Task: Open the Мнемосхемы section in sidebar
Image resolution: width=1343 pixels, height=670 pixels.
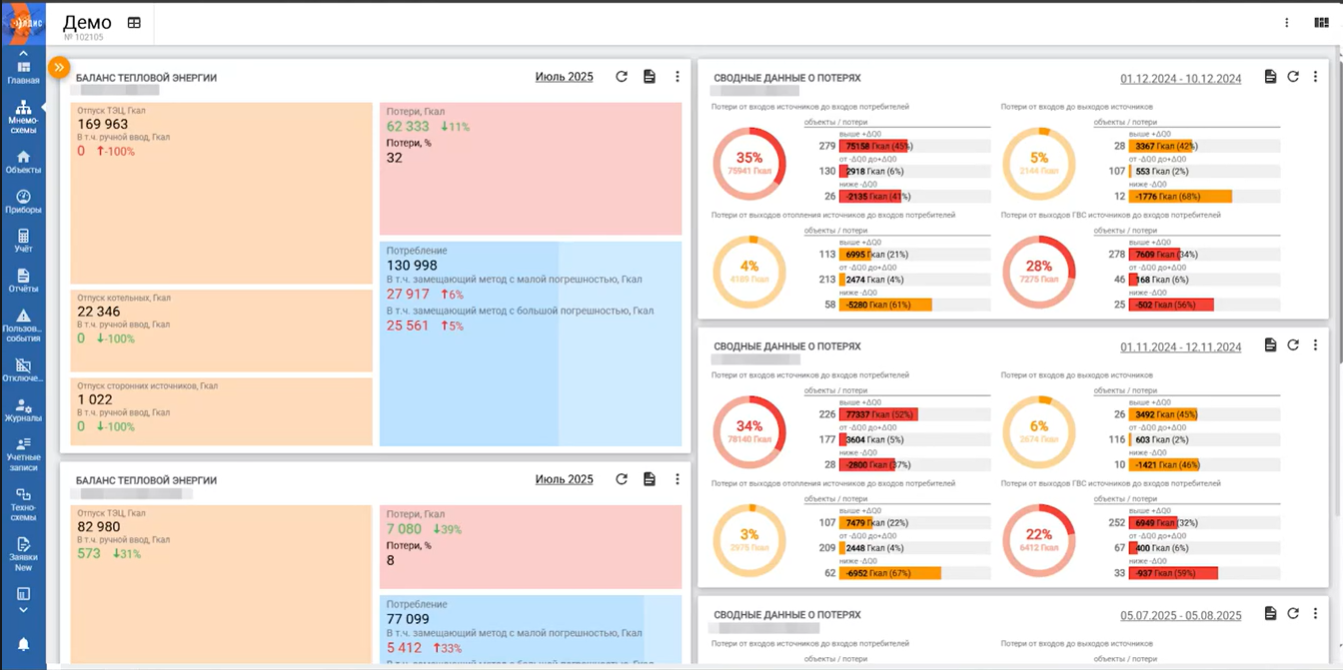Action: [x=23, y=116]
